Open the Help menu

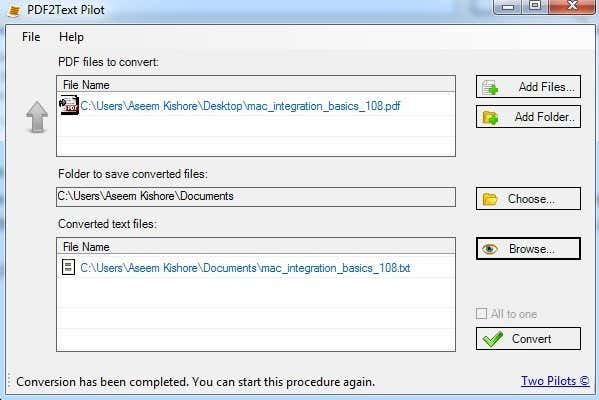click(x=71, y=37)
